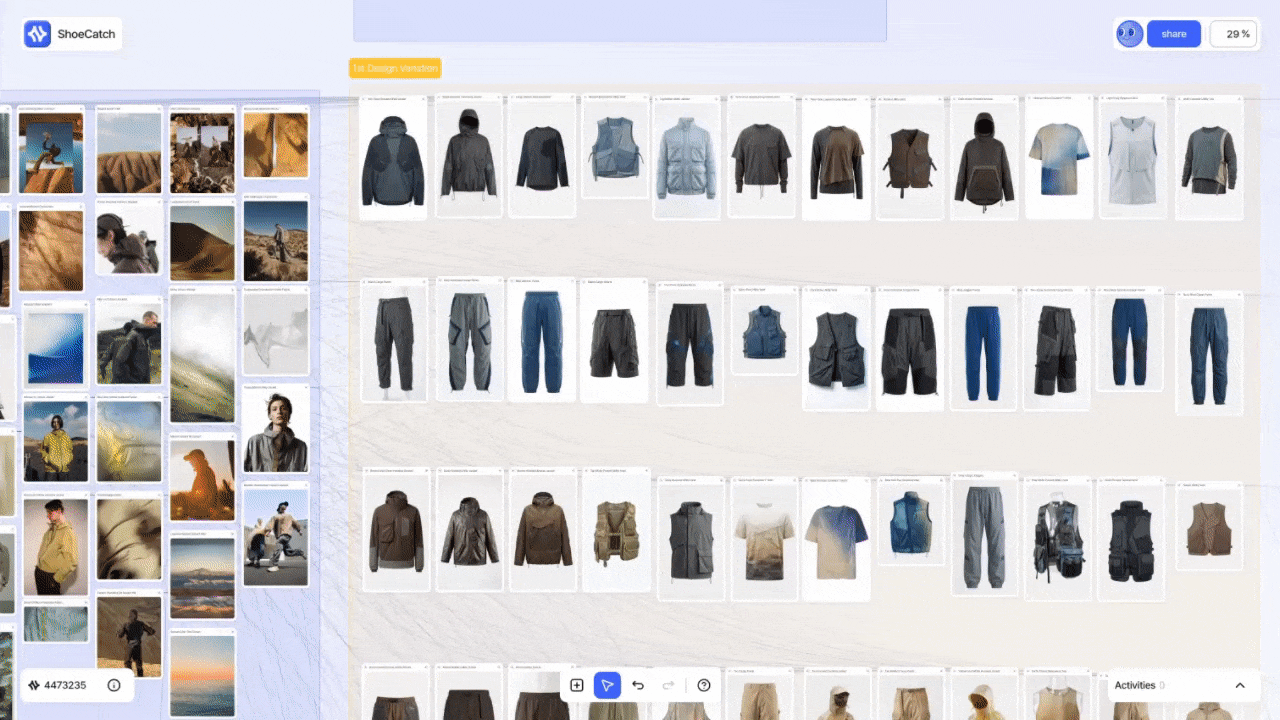Image resolution: width=1280 pixels, height=720 pixels.
Task: Open the help question mark
Action: [x=704, y=685]
